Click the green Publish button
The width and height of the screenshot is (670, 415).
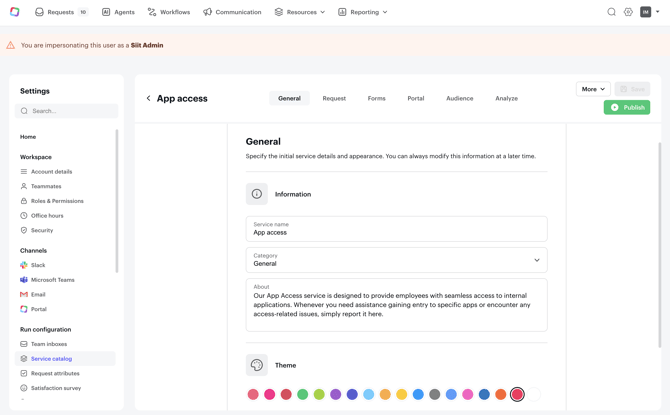tap(627, 107)
